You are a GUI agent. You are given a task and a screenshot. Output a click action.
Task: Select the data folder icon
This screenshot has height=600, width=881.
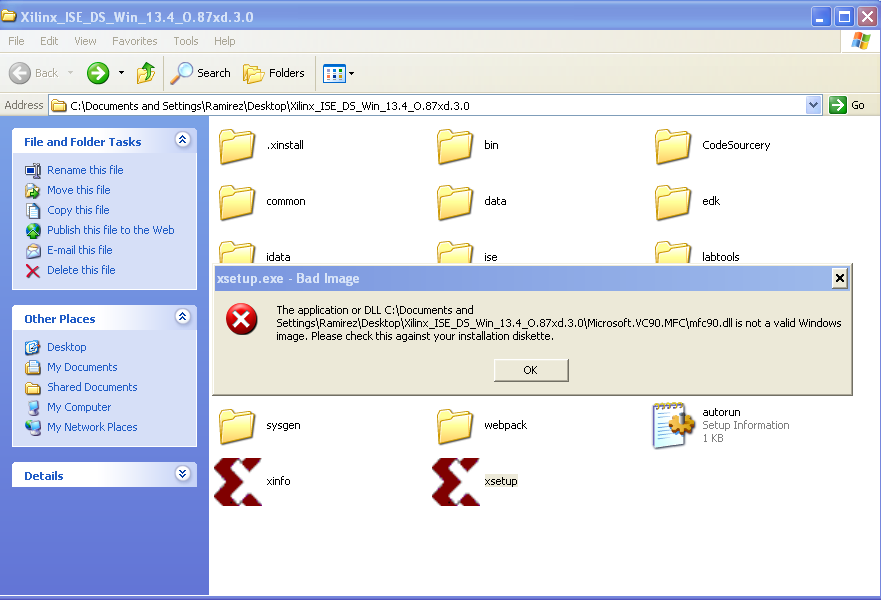[455, 202]
